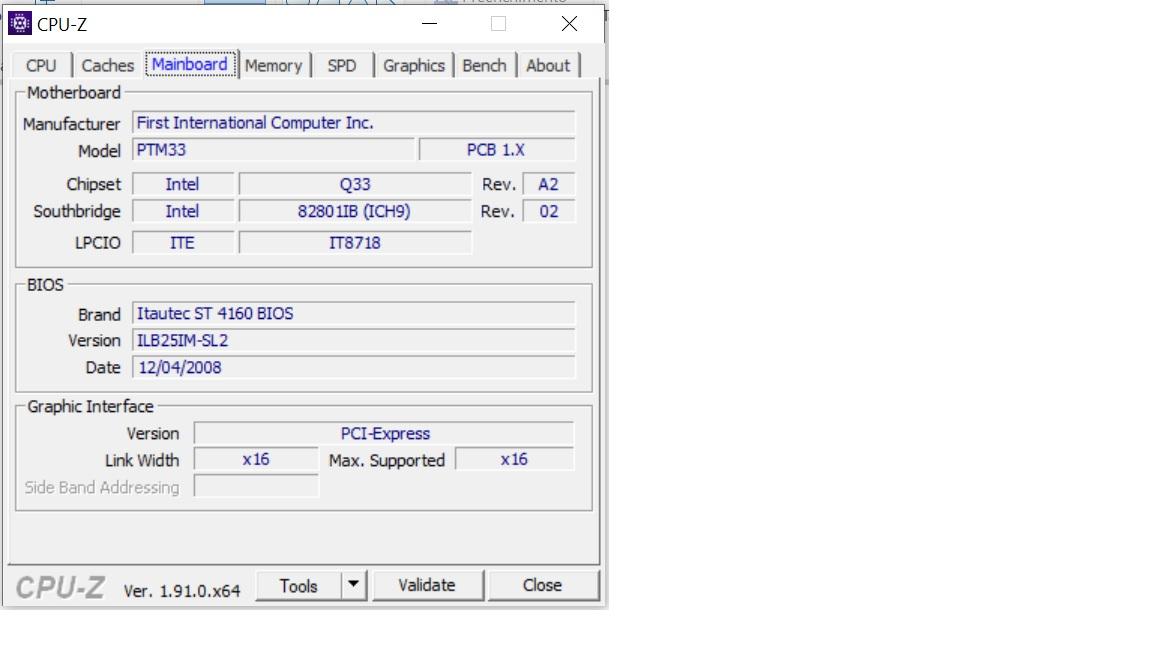Select the BIOS date 12/04/2008
1152x648 pixels.
(x=353, y=367)
